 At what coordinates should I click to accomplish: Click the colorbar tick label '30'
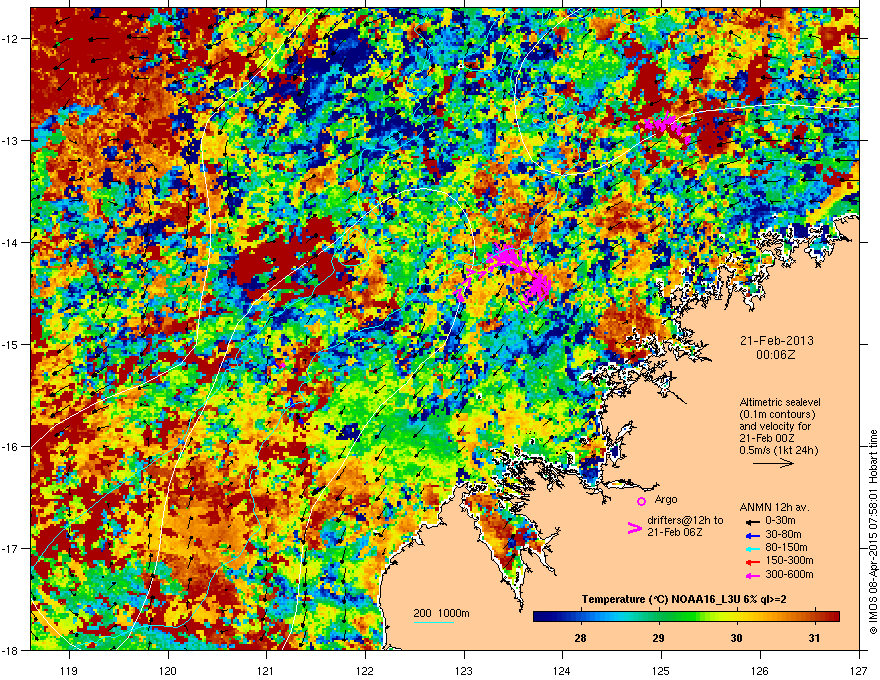coord(736,638)
